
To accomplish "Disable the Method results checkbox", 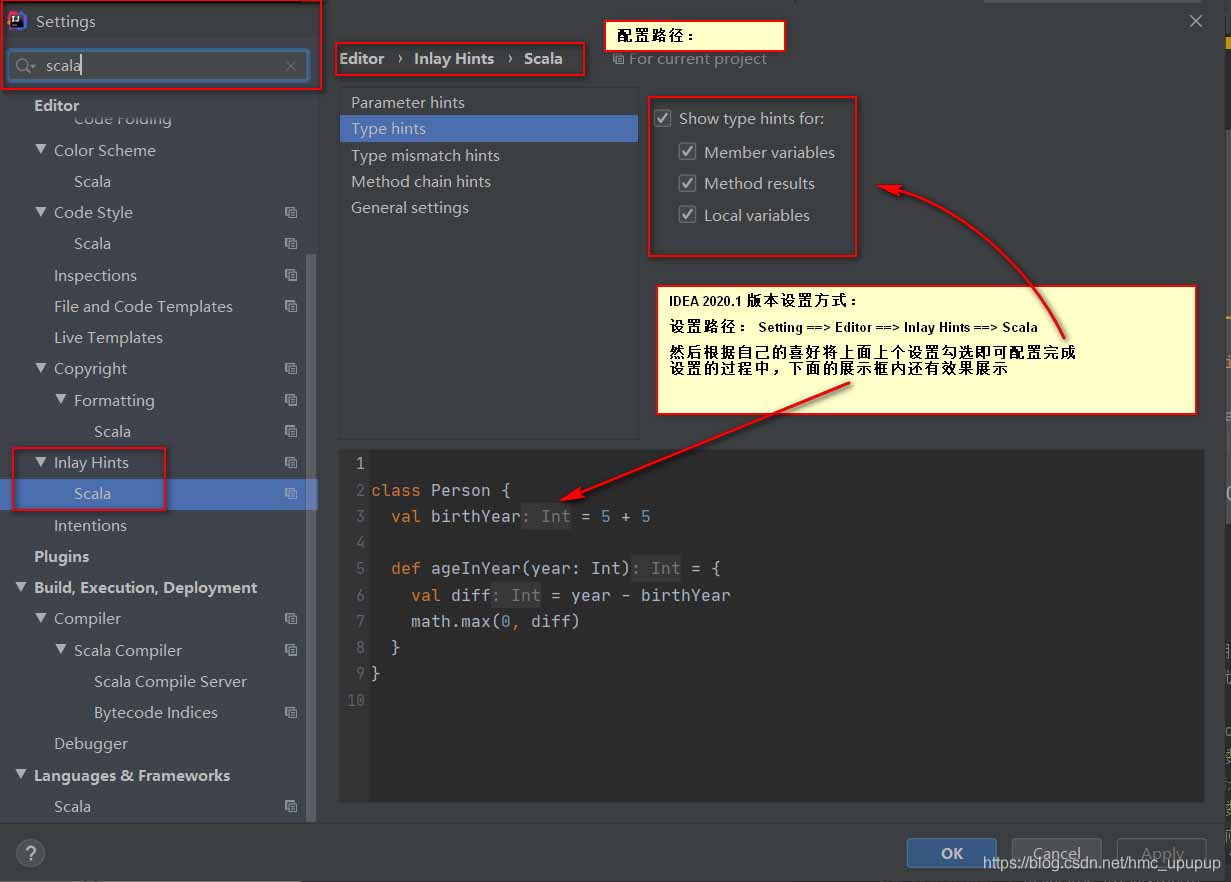I will coord(687,183).
